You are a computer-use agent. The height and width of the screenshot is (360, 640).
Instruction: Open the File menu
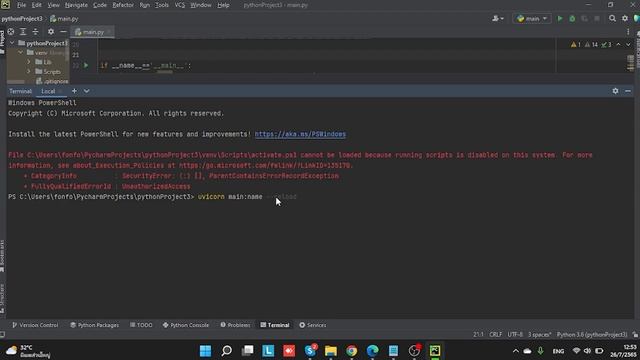pyautogui.click(x=21, y=5)
